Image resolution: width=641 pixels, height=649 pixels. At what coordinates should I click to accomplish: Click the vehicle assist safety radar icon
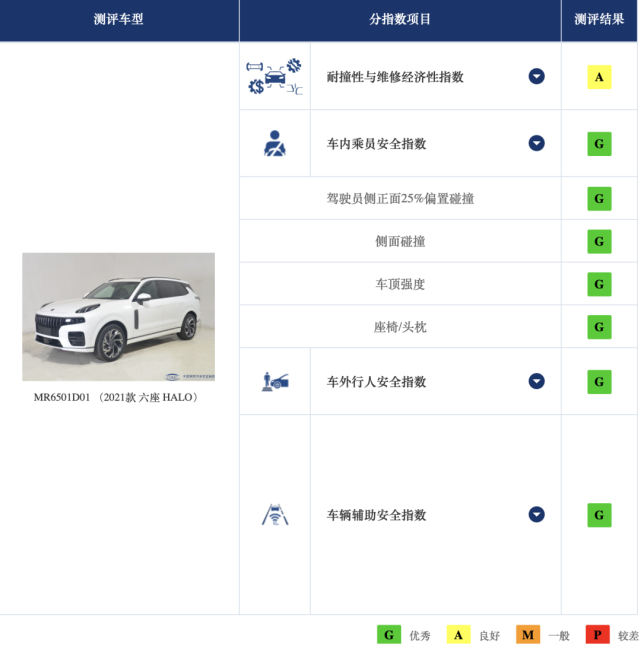[x=275, y=514]
